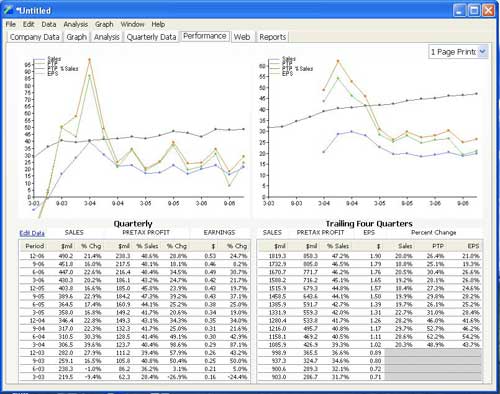The width and height of the screenshot is (500, 394).
Task: Close the Untitled window
Action: 488,10
